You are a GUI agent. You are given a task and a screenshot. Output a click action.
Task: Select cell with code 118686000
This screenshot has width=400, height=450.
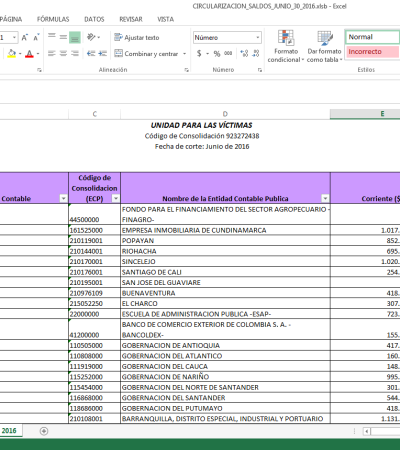click(95, 408)
